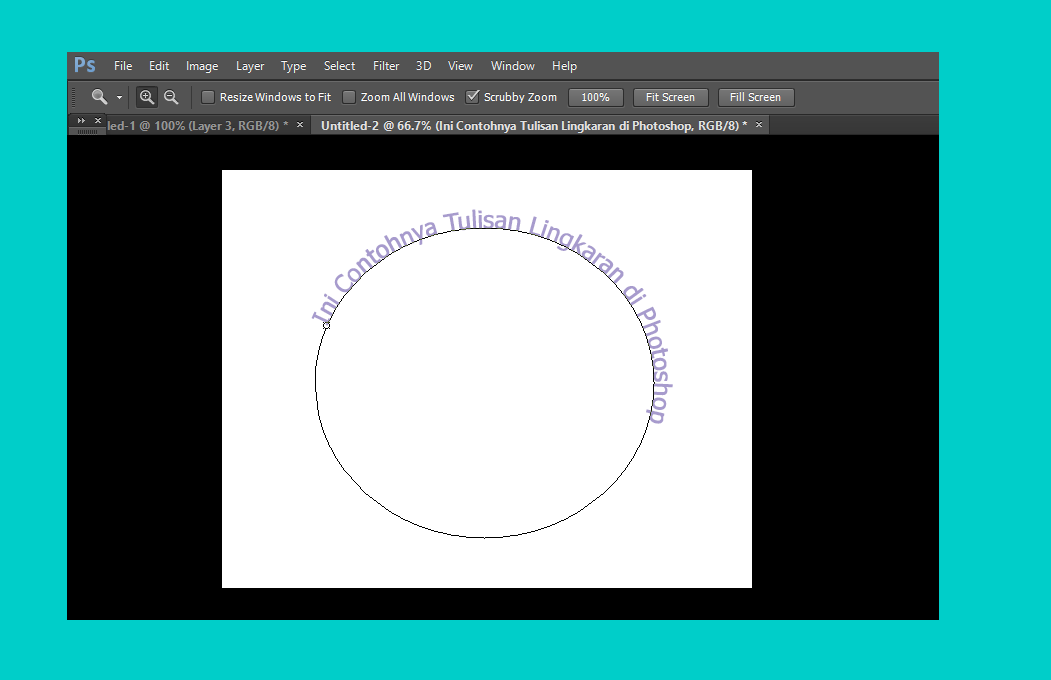Open the Edit menu

(x=159, y=66)
